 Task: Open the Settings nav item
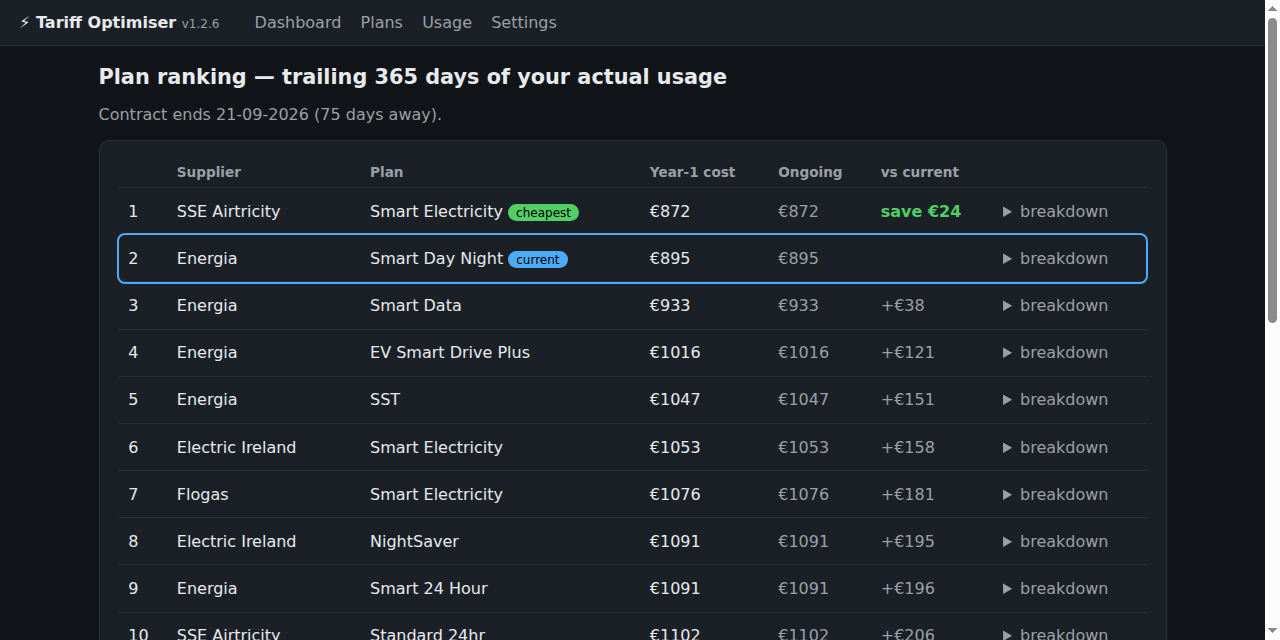tap(524, 22)
